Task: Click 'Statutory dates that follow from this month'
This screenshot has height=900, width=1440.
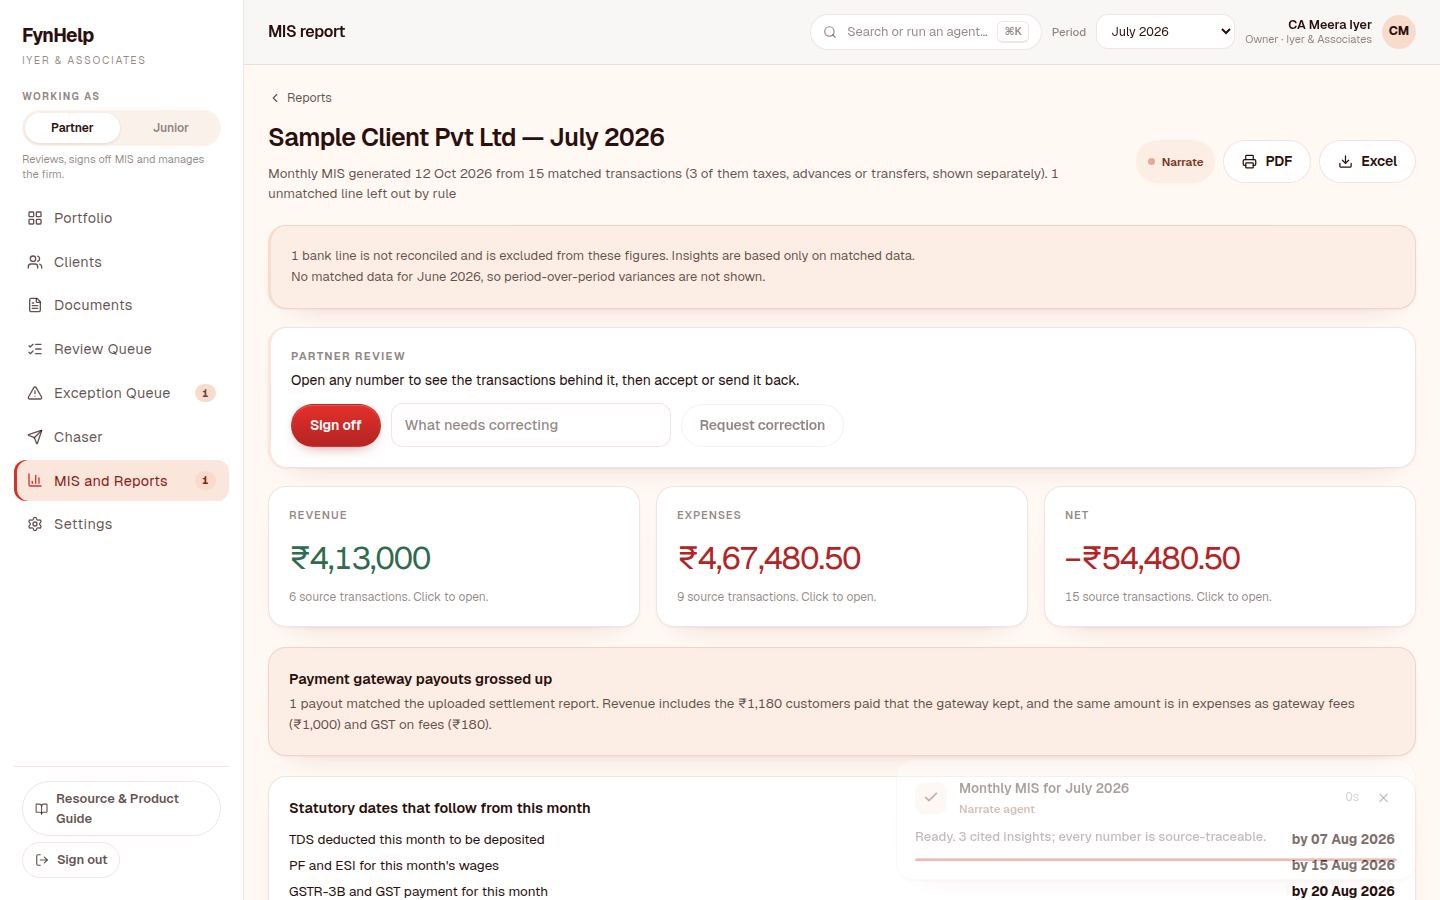Action: tap(440, 808)
